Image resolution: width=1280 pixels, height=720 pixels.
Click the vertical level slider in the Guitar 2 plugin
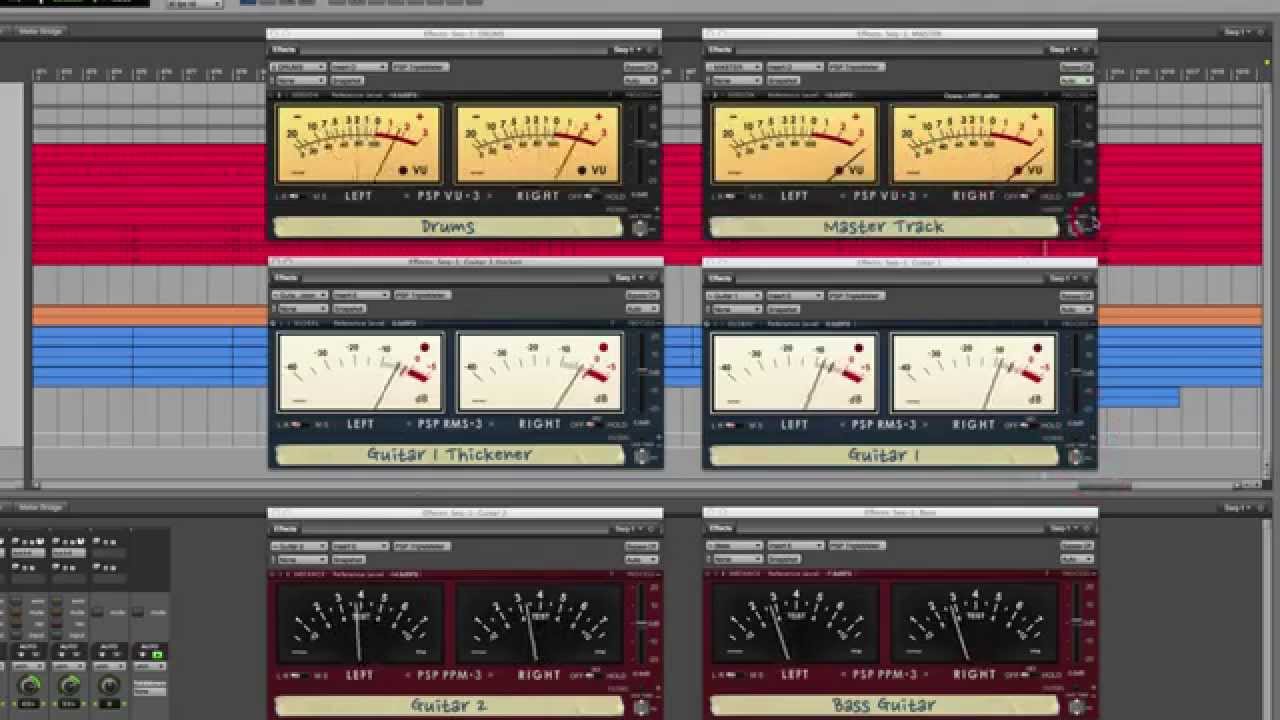coord(640,624)
